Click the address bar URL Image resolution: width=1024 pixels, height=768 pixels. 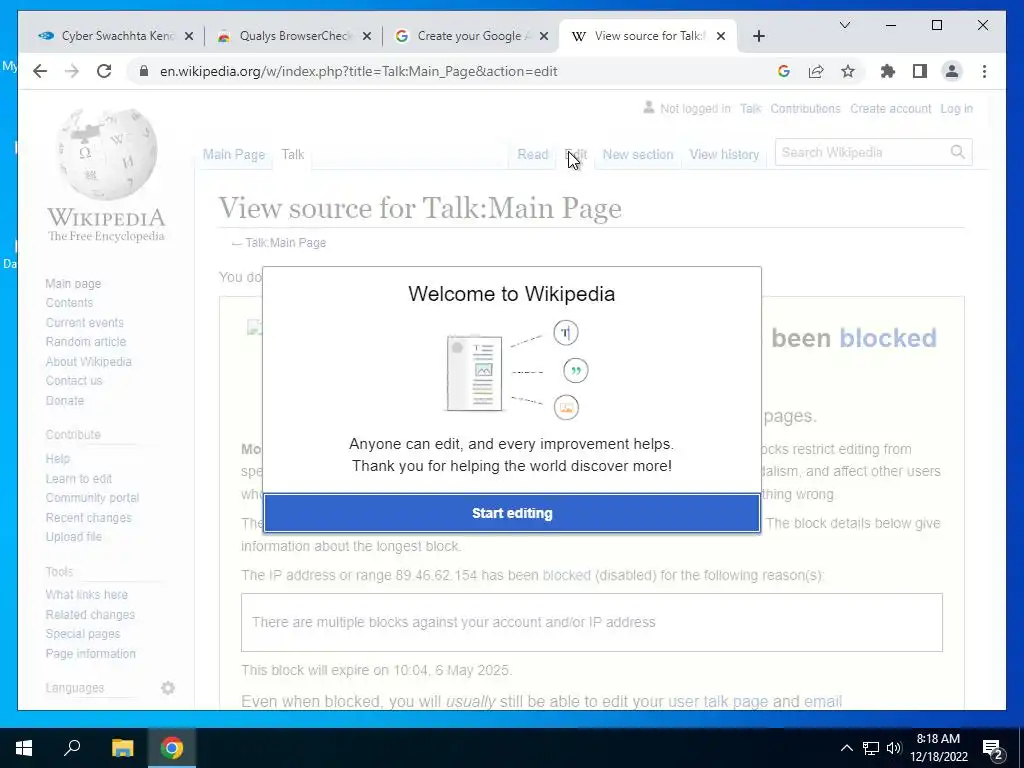click(359, 71)
